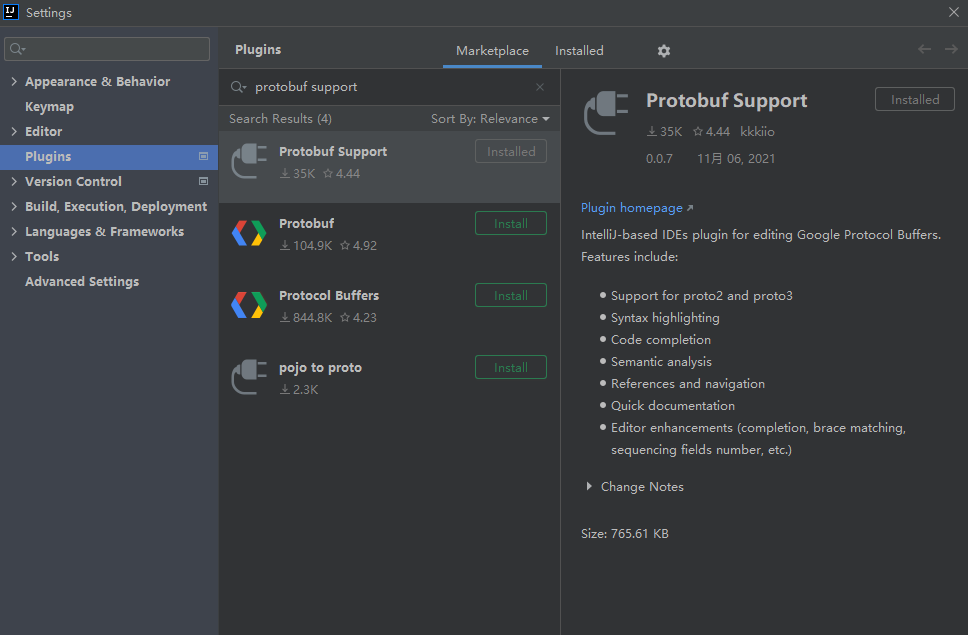
Task: Clear the plugin search text
Action: 540,87
